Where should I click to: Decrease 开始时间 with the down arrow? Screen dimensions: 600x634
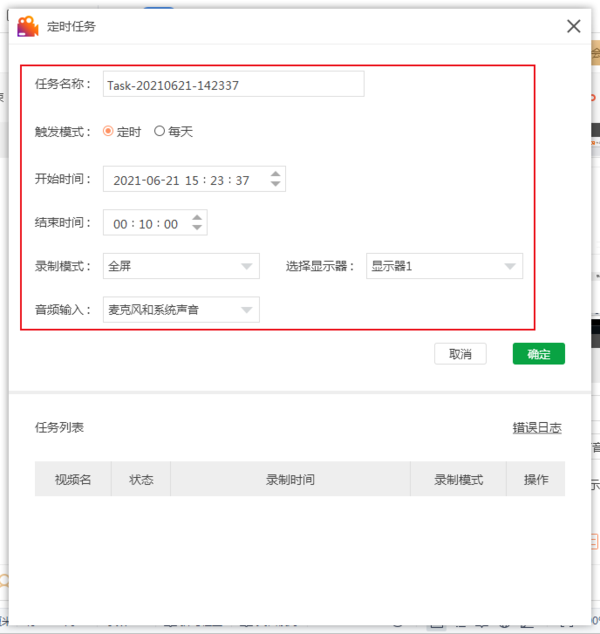pos(276,187)
